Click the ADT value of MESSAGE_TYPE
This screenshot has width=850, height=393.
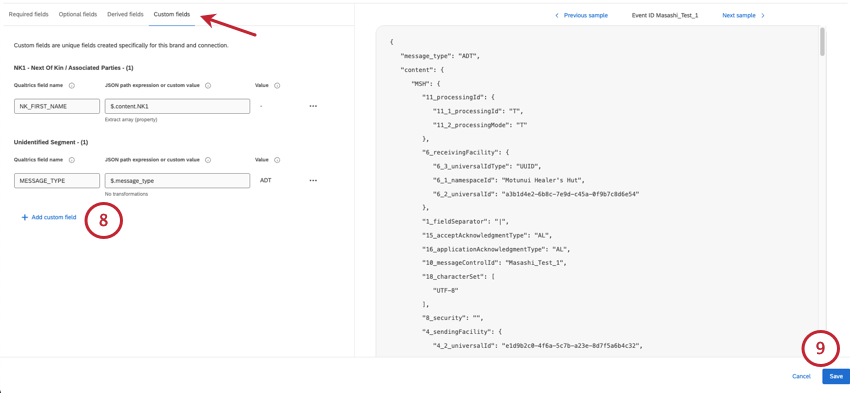coord(266,181)
